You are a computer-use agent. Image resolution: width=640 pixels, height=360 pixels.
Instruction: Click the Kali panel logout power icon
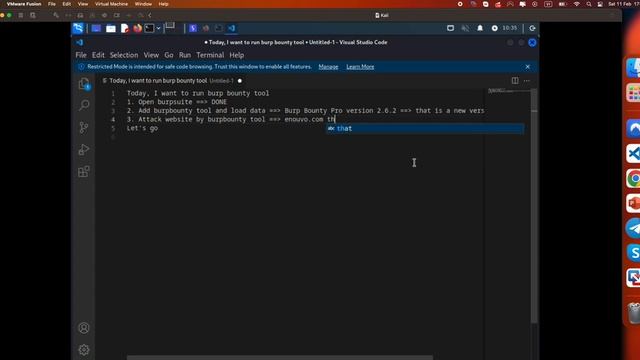pos(532,28)
